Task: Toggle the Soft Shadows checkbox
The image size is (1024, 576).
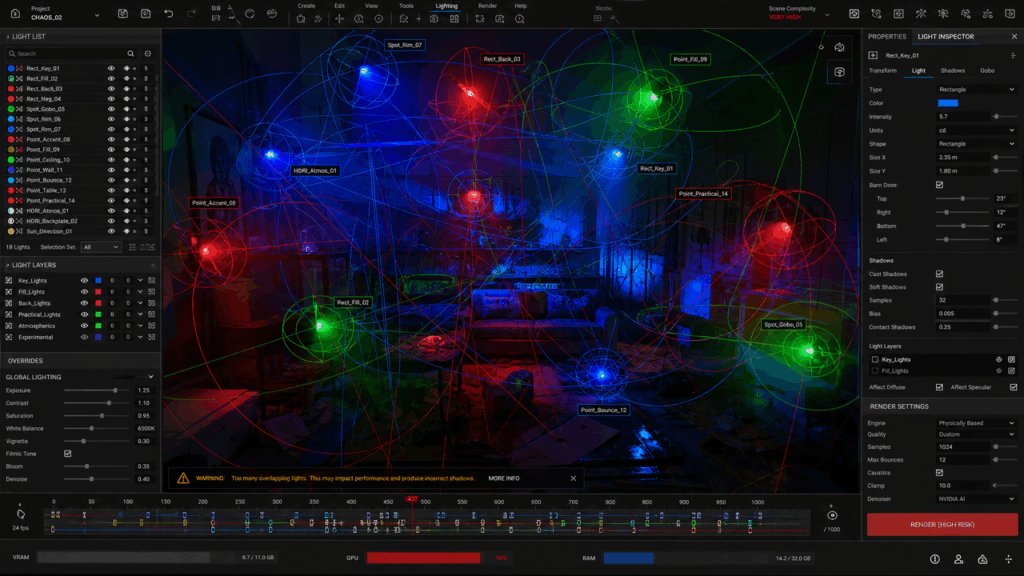Action: tap(939, 287)
